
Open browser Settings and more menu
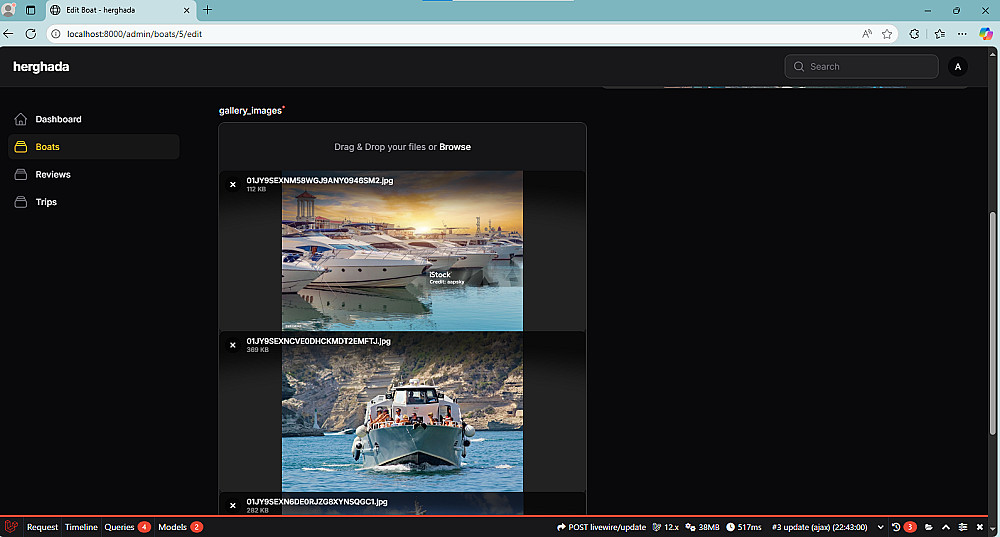(x=962, y=34)
